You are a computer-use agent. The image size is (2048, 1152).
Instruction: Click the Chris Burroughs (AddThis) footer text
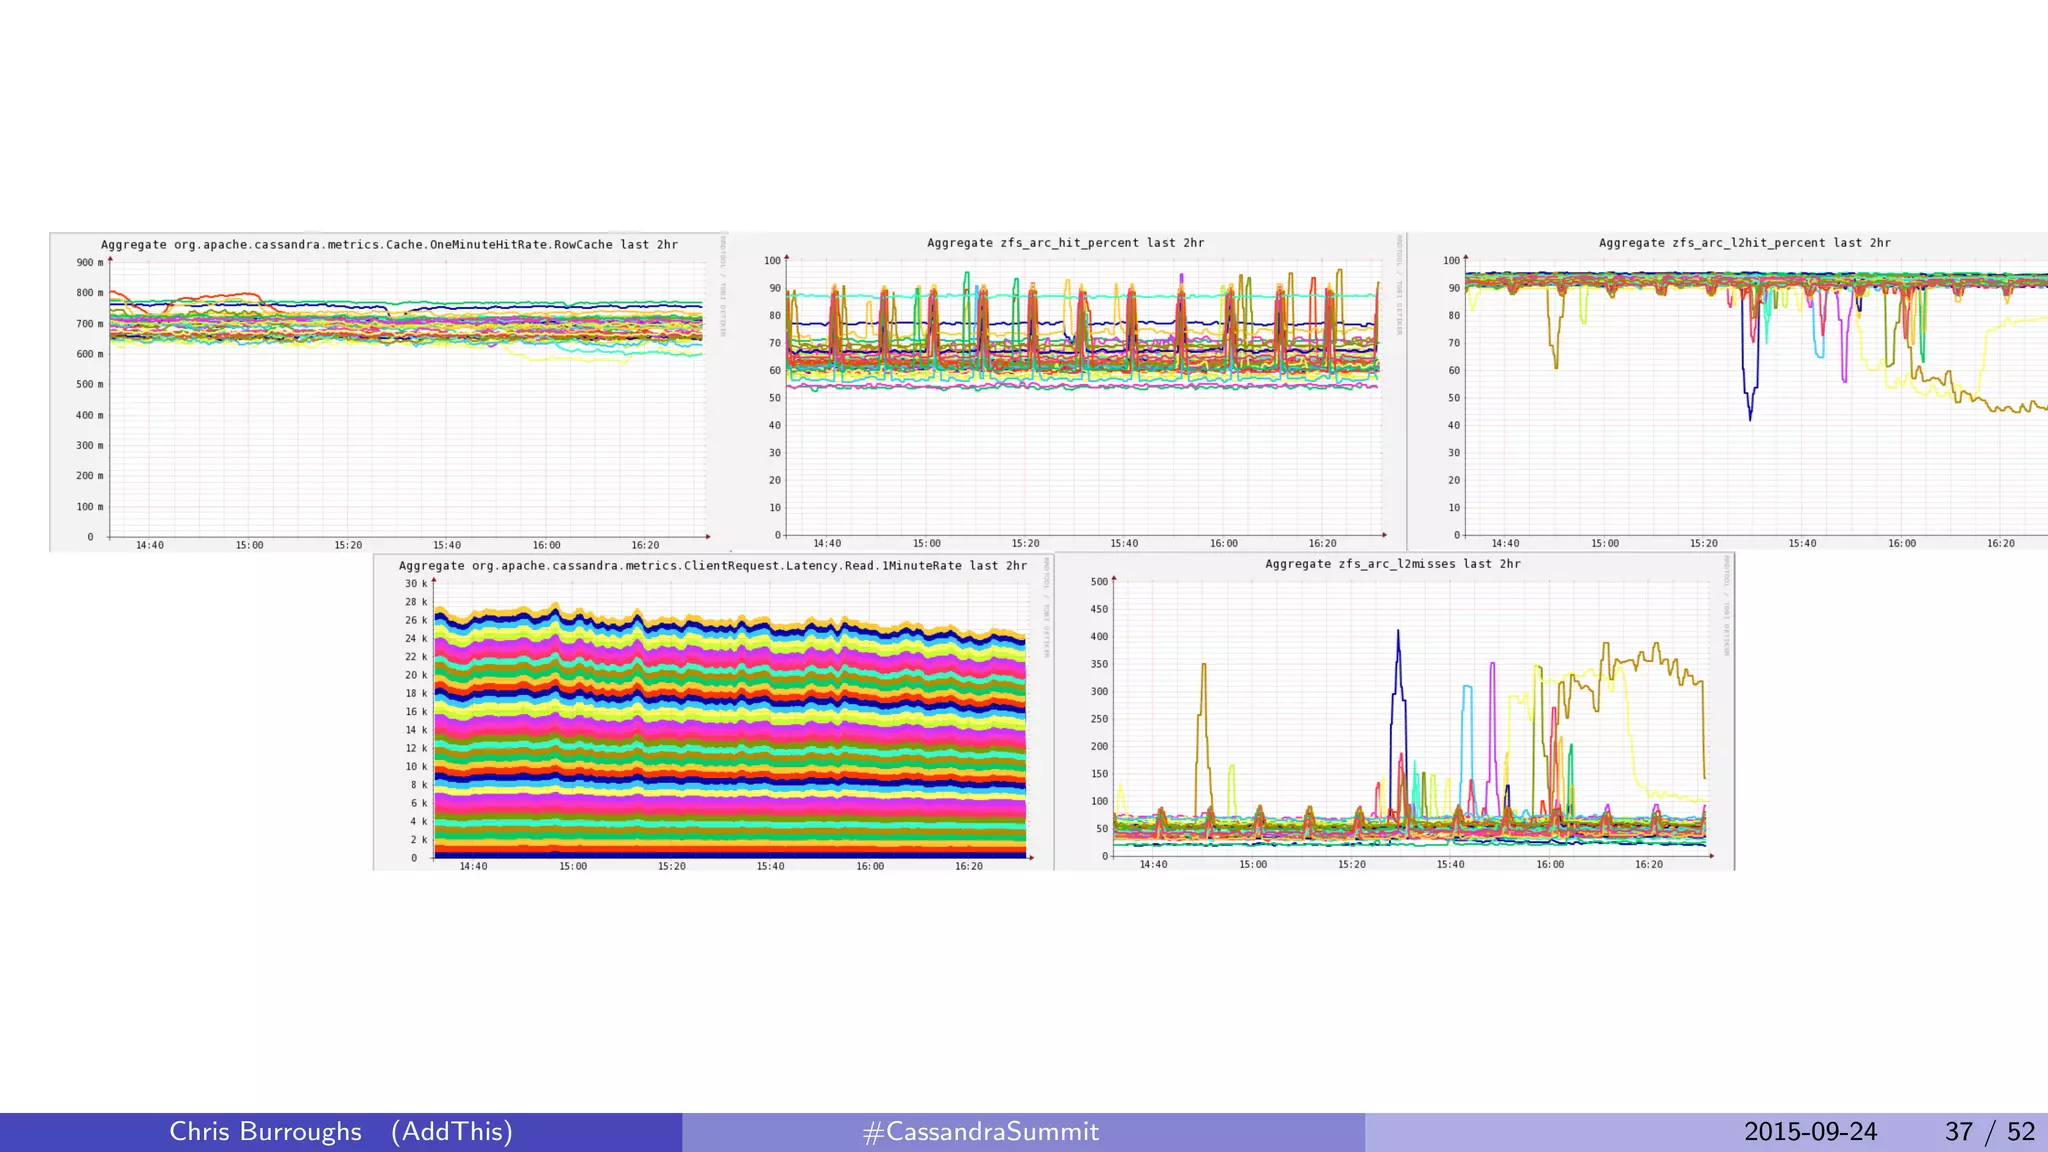point(340,1131)
